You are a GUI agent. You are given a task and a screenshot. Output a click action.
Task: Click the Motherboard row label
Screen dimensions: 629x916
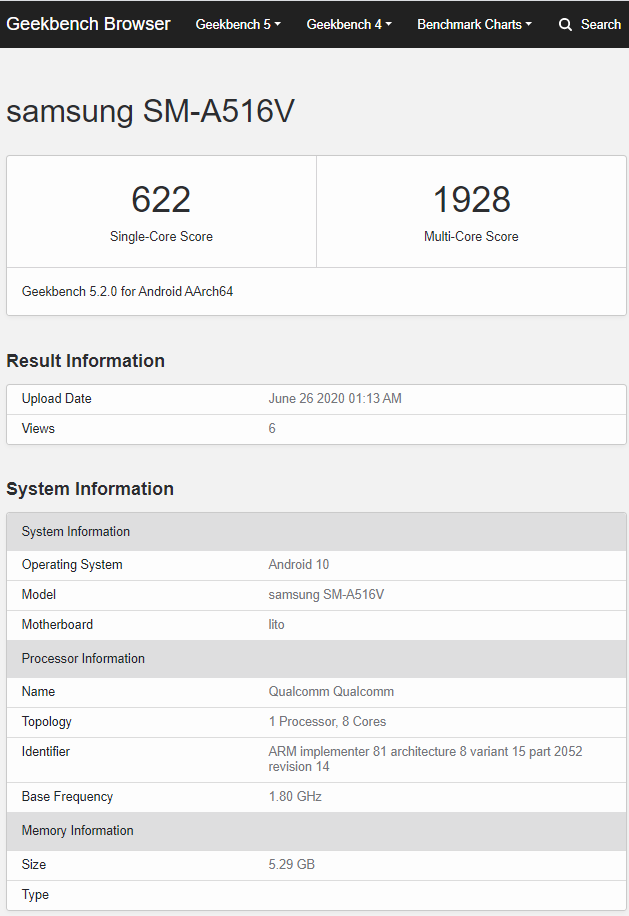[x=57, y=624]
